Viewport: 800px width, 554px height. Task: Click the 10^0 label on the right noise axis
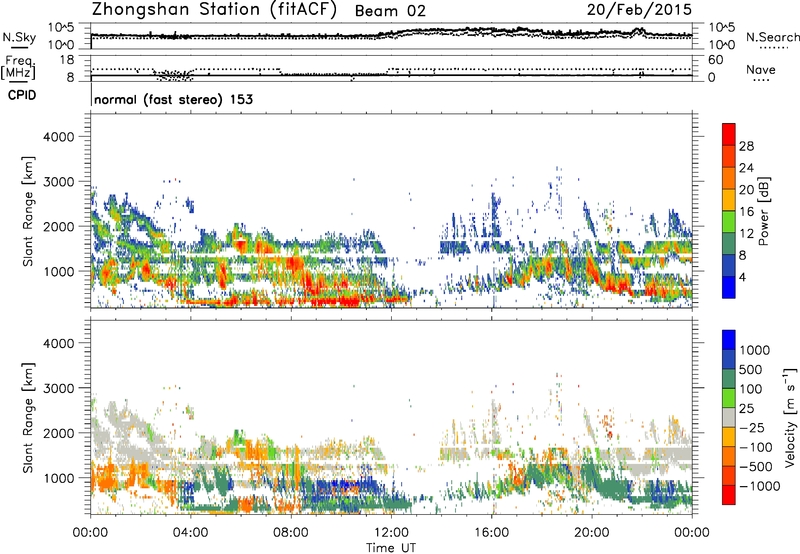coord(721,44)
